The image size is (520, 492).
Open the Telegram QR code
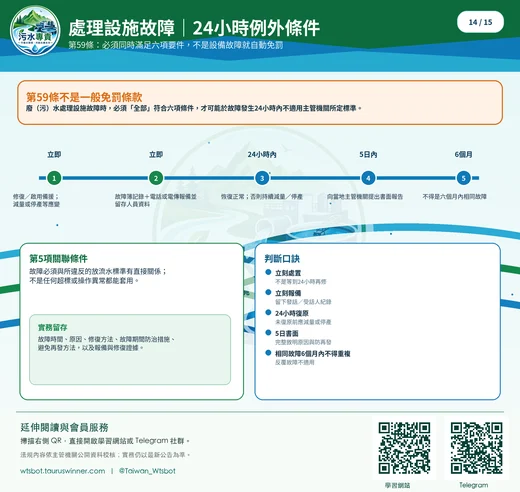point(476,448)
